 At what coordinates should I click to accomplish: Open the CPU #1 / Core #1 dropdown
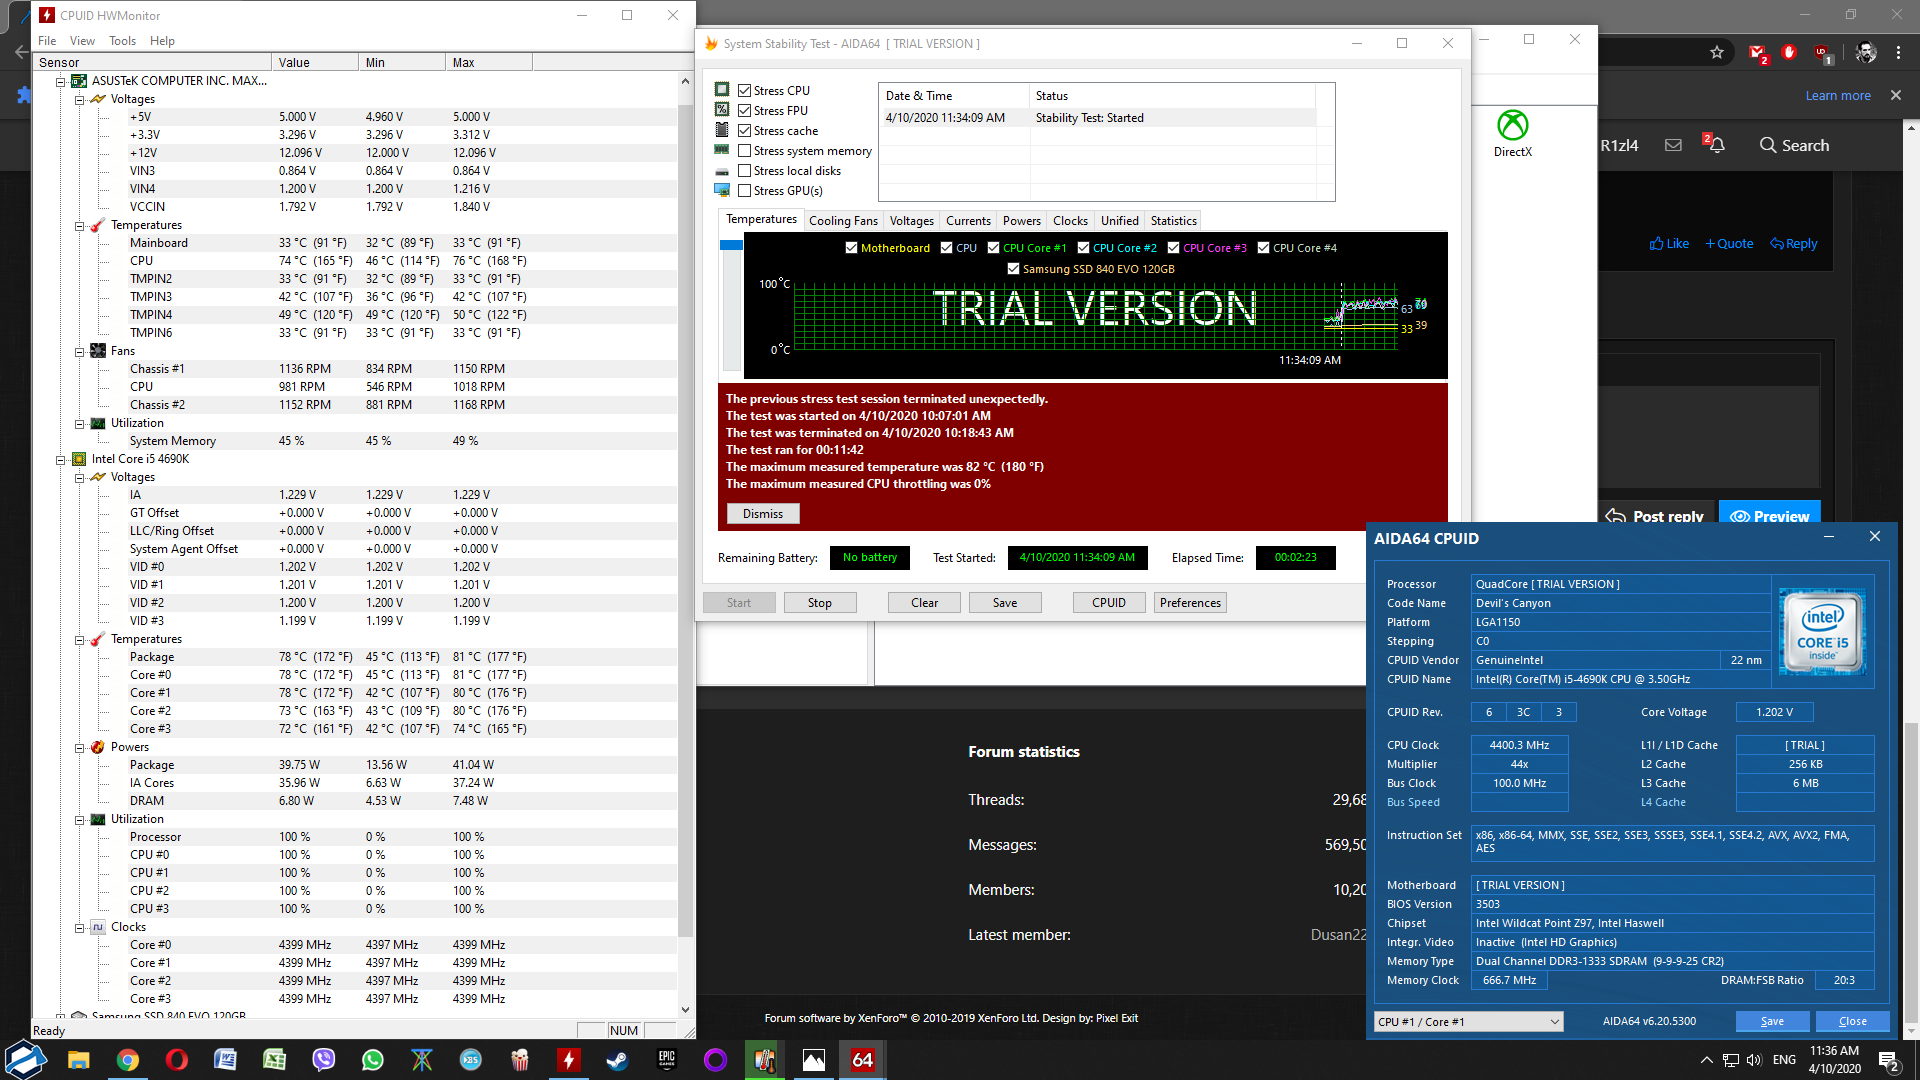pos(1468,1021)
